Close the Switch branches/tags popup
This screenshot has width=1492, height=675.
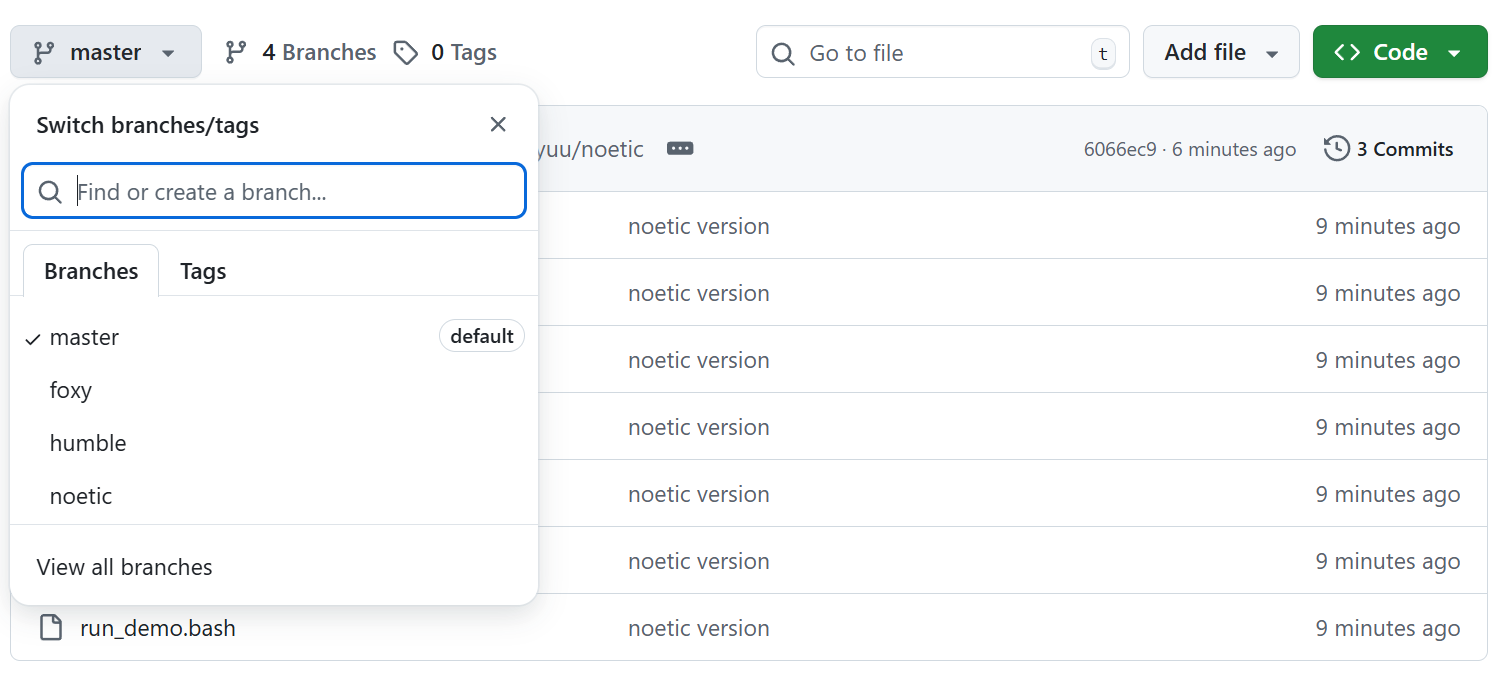click(498, 124)
